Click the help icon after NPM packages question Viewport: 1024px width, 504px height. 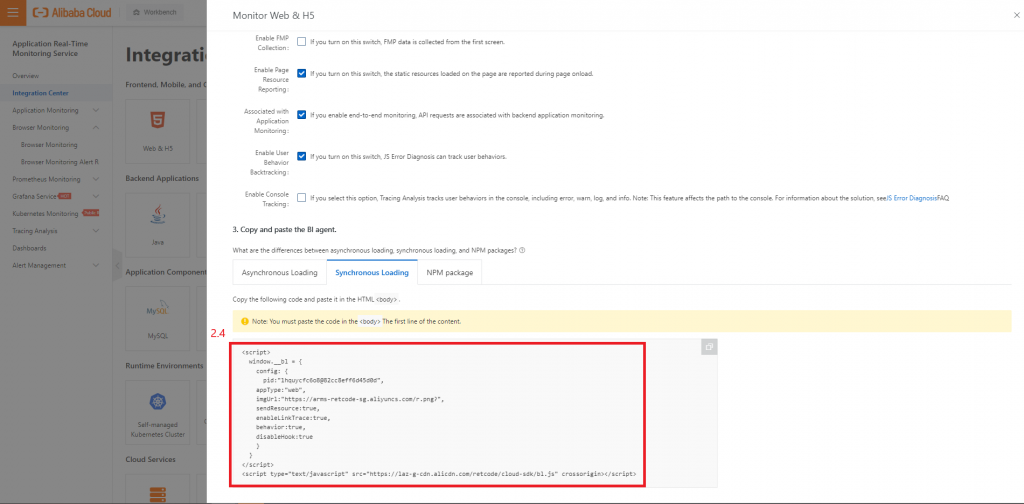tap(522, 250)
